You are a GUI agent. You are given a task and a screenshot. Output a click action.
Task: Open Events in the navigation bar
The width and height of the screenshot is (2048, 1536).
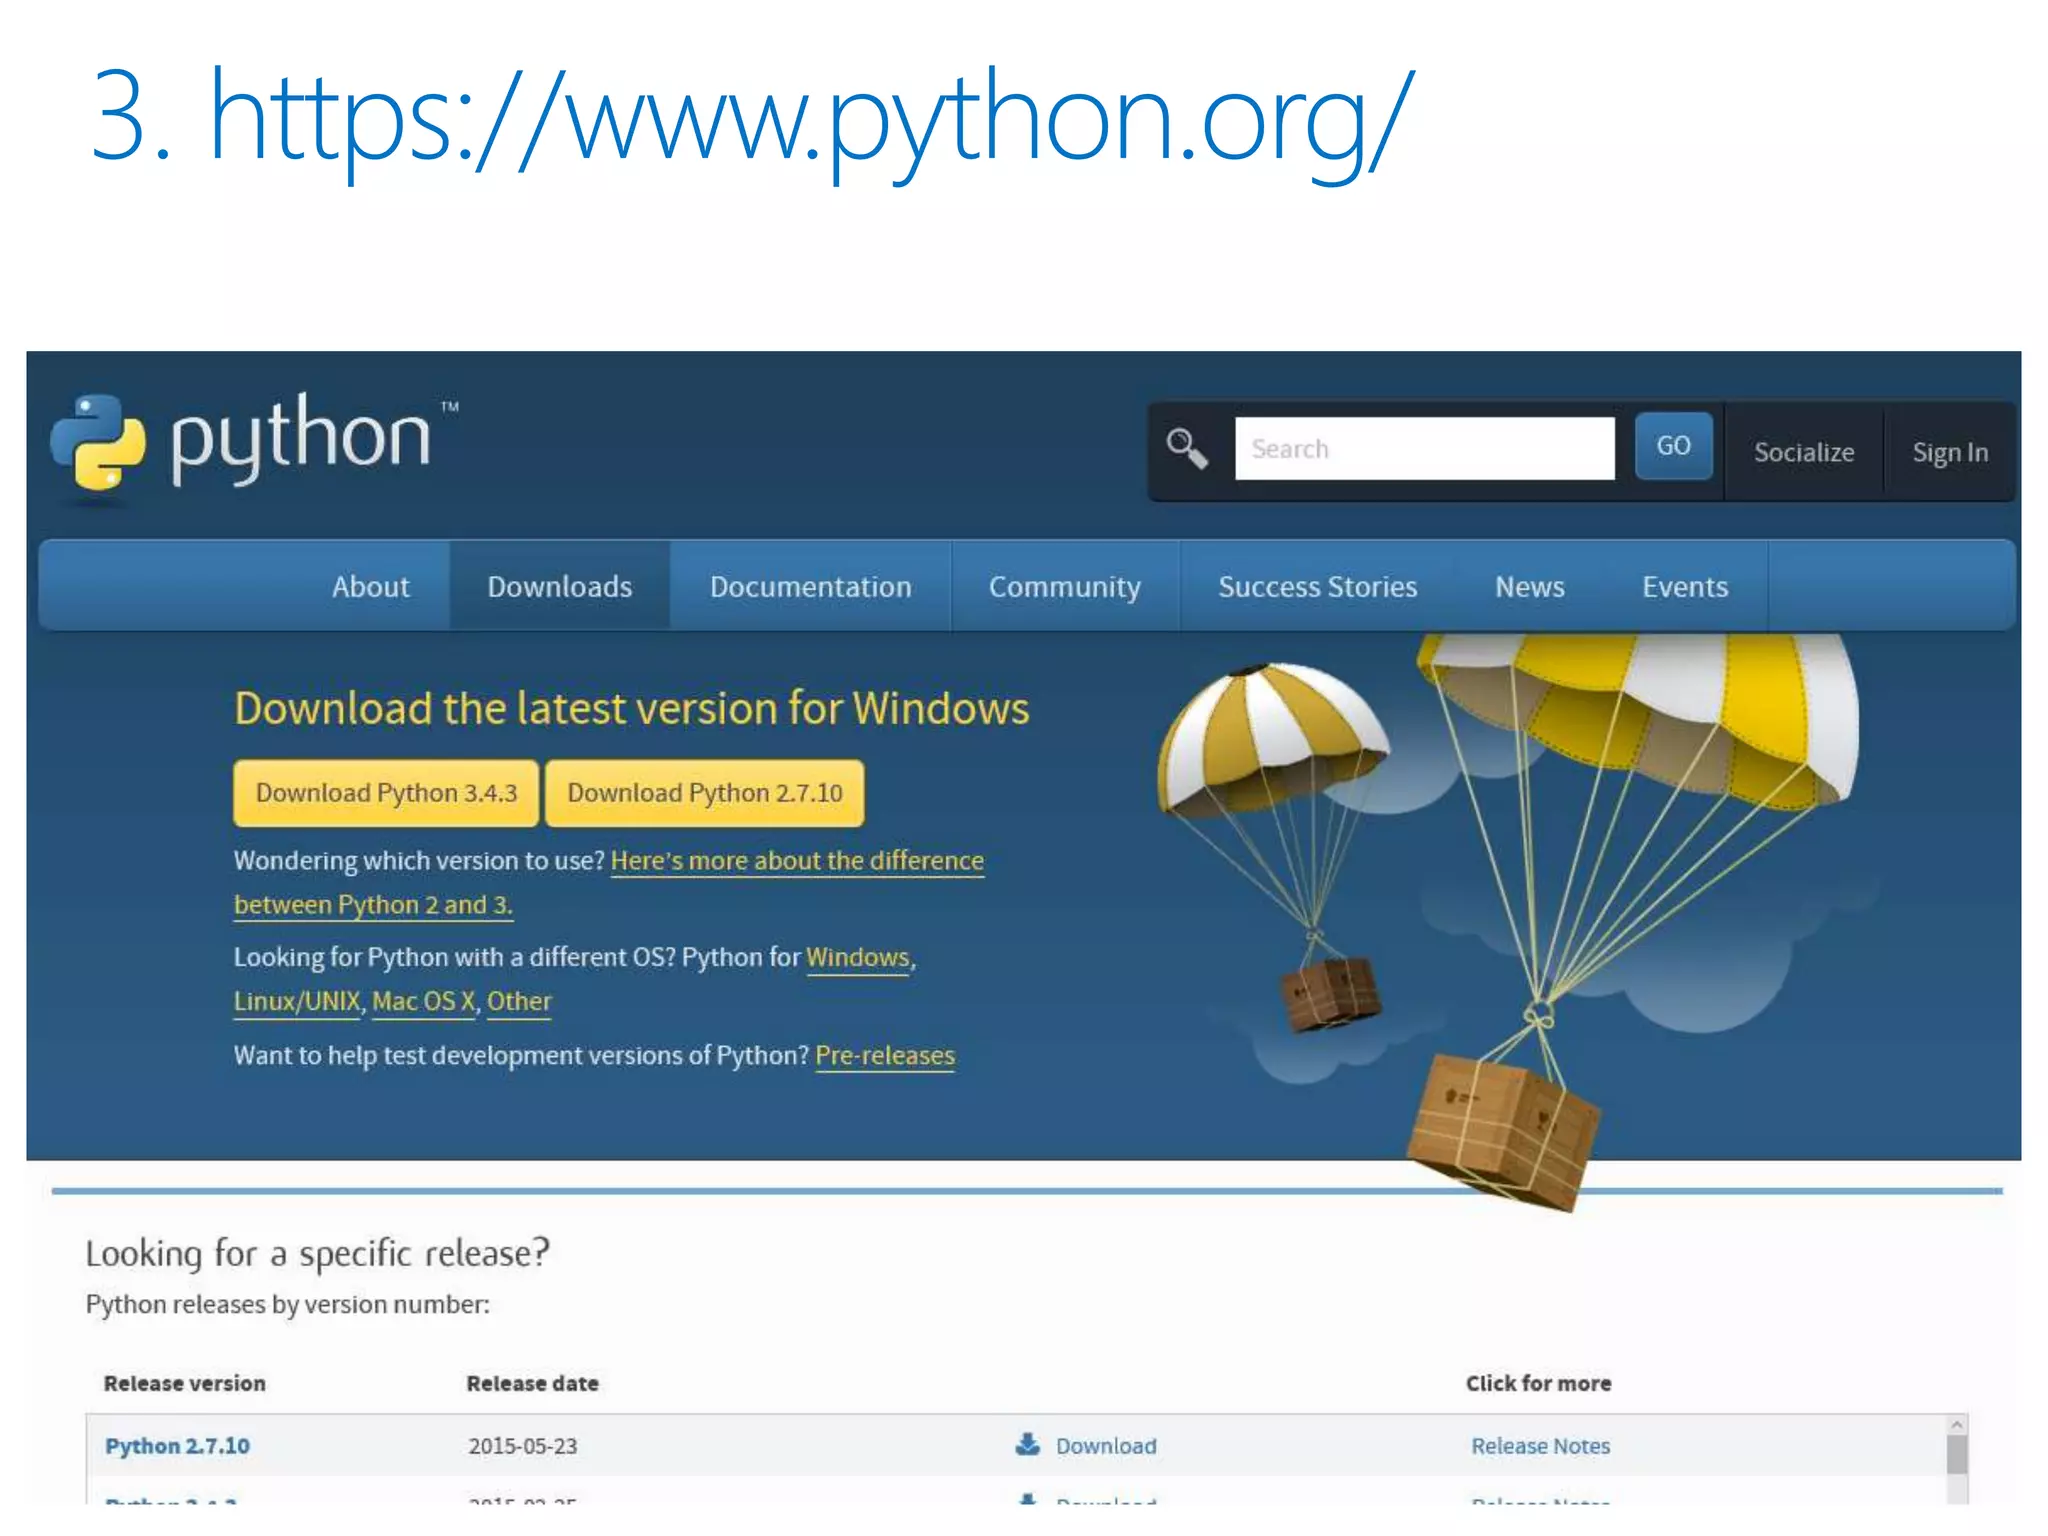pyautogui.click(x=1684, y=586)
